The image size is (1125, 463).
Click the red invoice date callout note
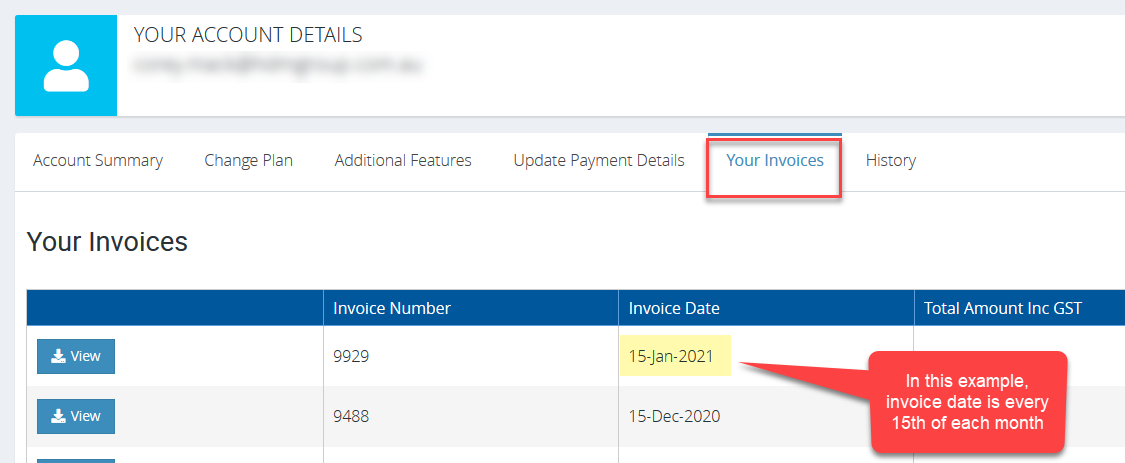967,401
